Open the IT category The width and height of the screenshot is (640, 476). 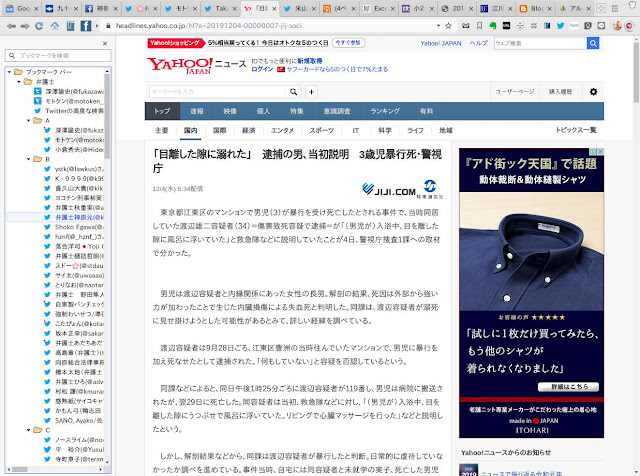(x=356, y=131)
